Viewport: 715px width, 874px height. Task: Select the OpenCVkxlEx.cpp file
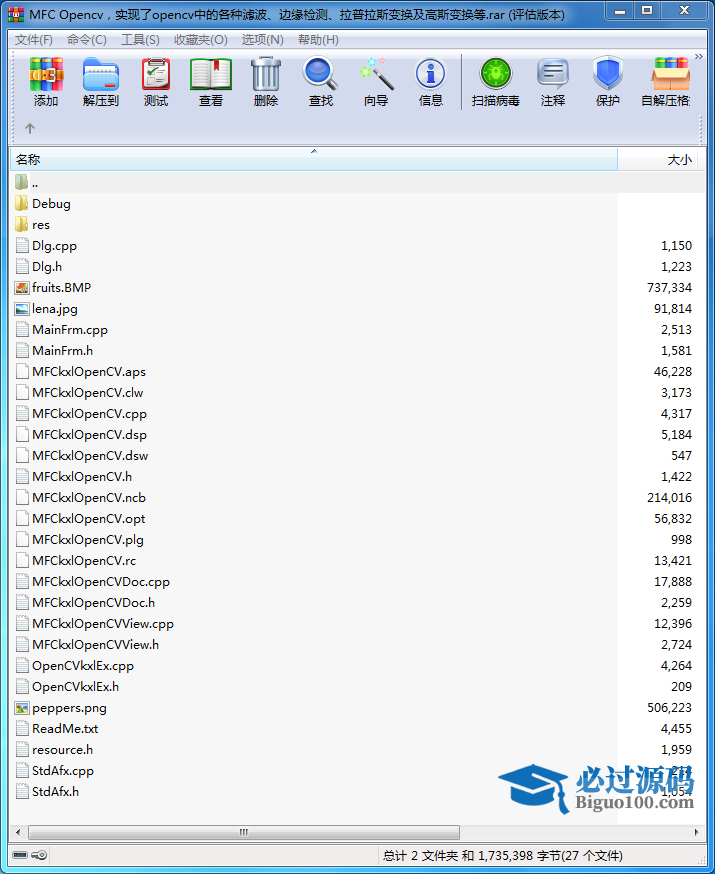[x=82, y=666]
